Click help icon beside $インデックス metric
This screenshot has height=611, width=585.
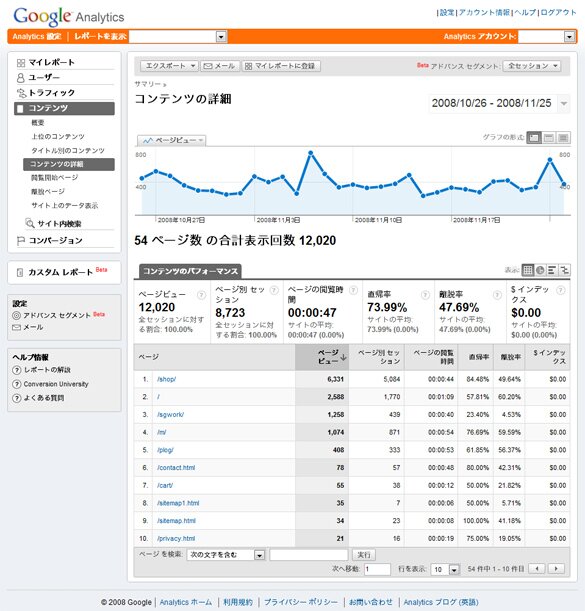pos(560,290)
